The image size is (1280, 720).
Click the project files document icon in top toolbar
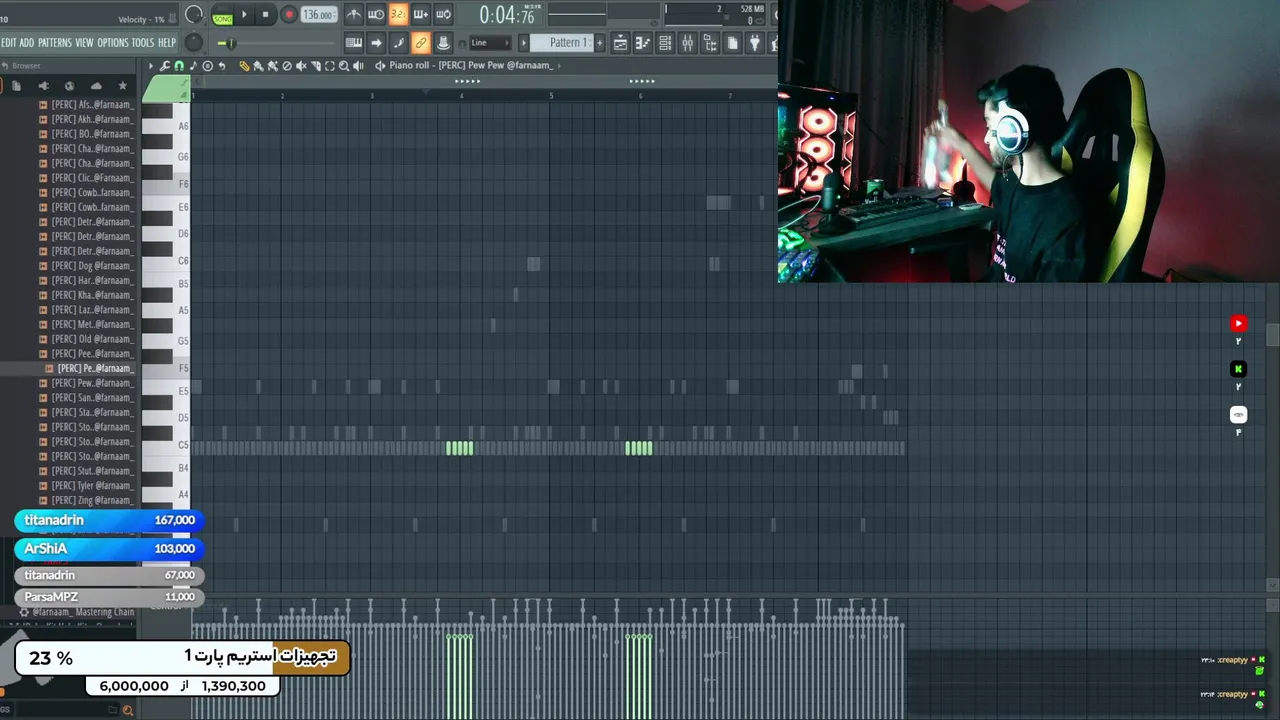(733, 43)
